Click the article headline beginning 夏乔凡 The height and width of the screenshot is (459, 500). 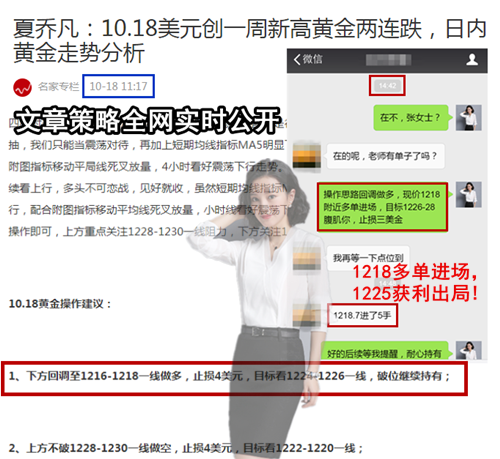tap(249, 41)
